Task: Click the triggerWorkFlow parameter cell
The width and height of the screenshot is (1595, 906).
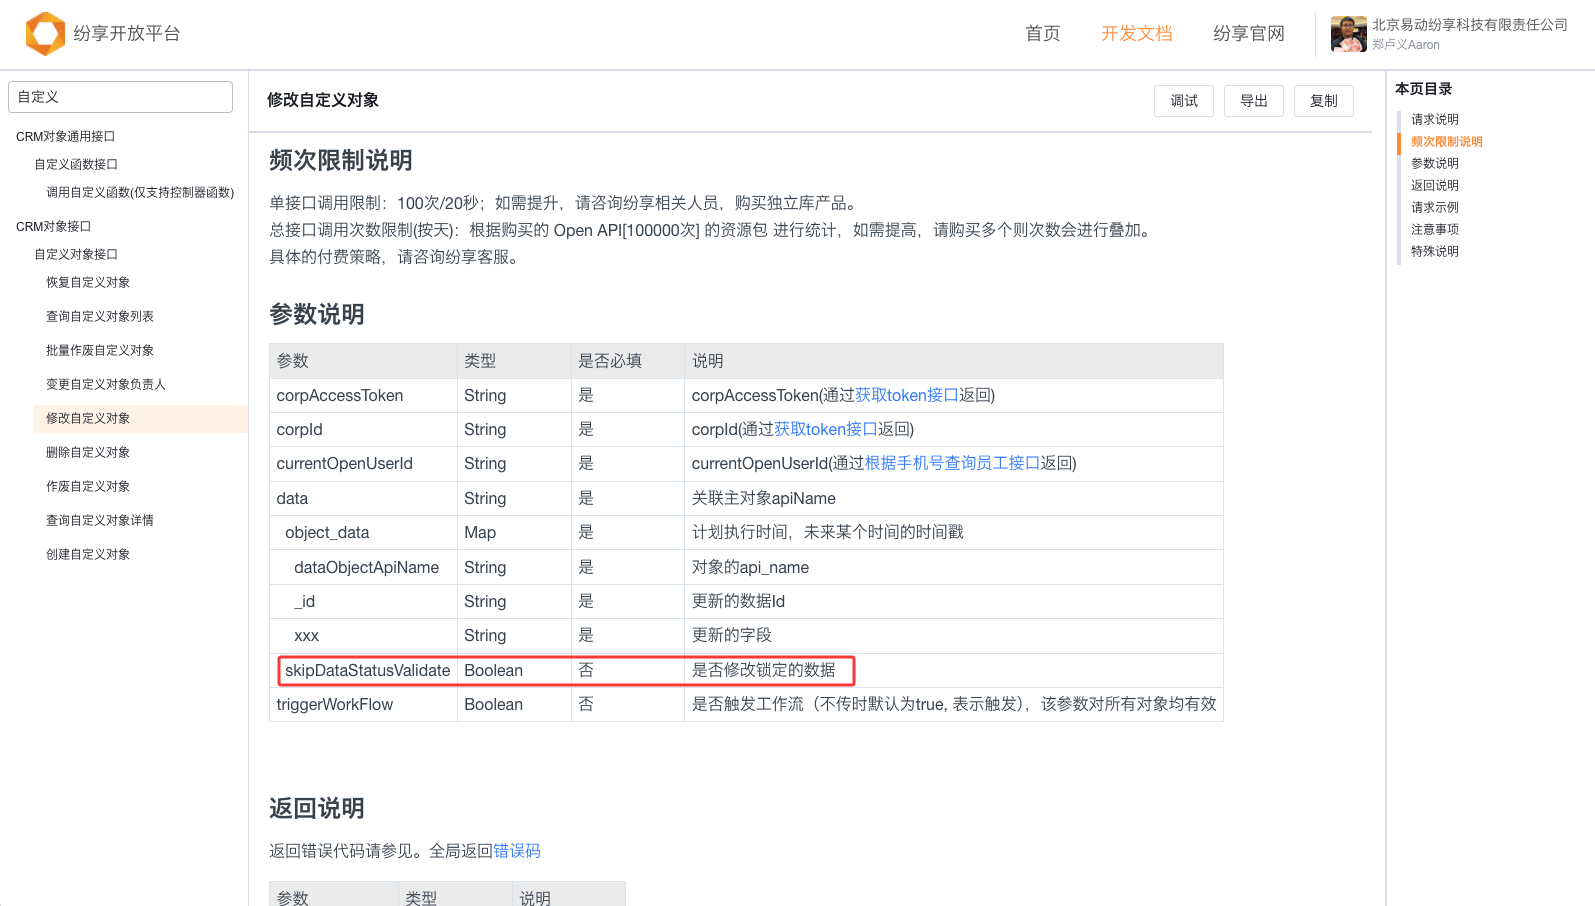Action: (x=363, y=705)
